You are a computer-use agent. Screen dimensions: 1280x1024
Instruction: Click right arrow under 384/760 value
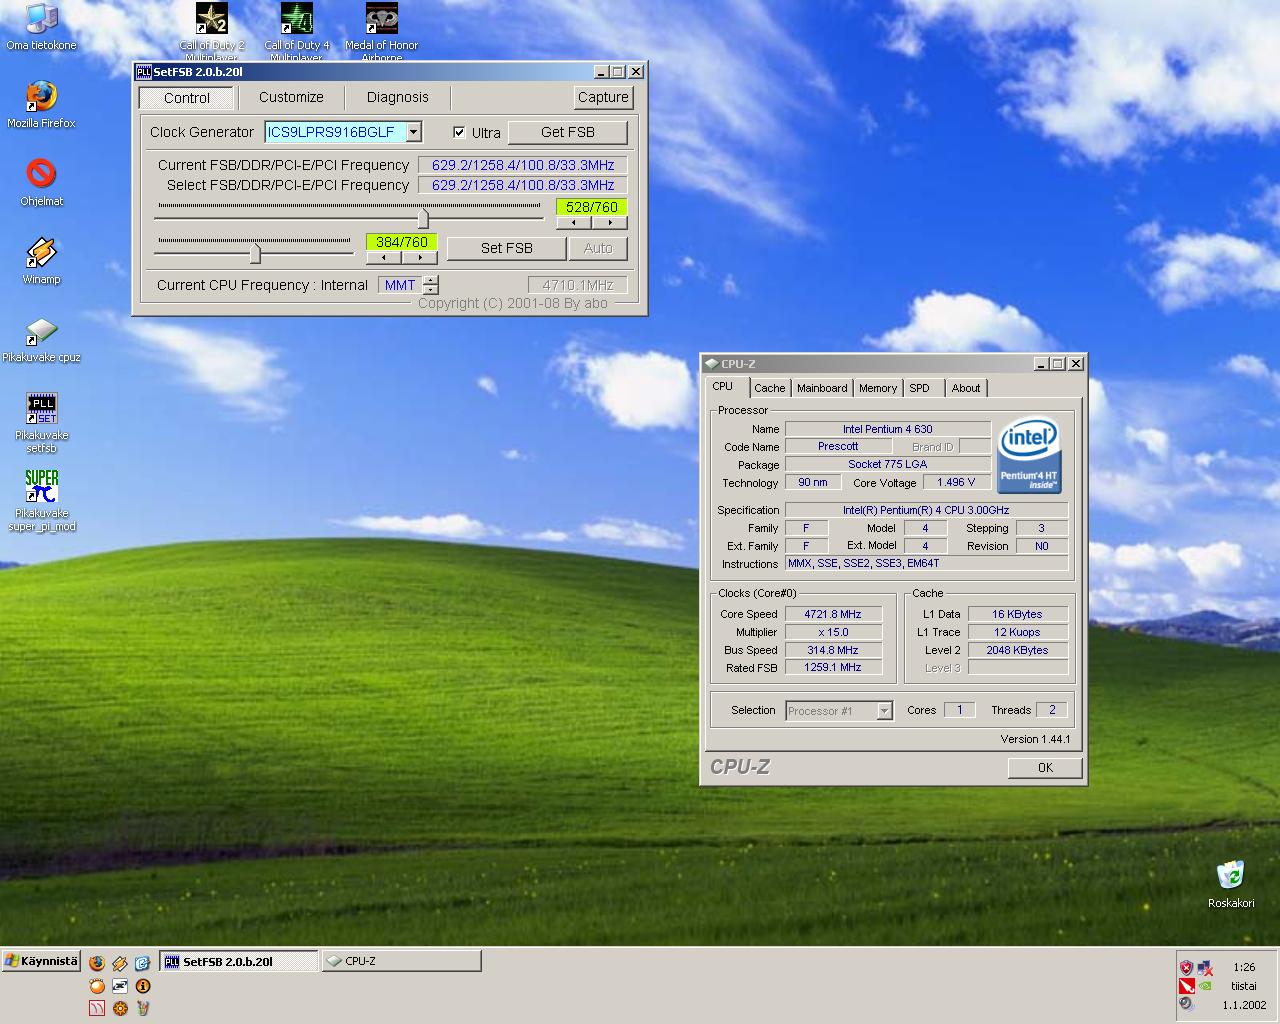(419, 258)
